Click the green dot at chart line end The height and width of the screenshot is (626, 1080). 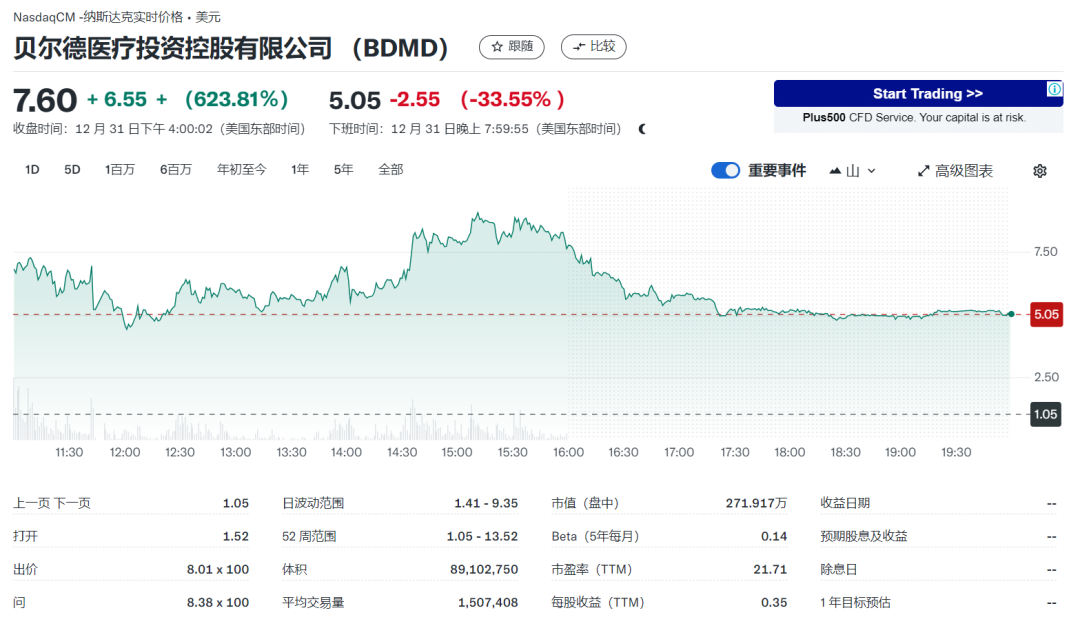coord(1010,314)
